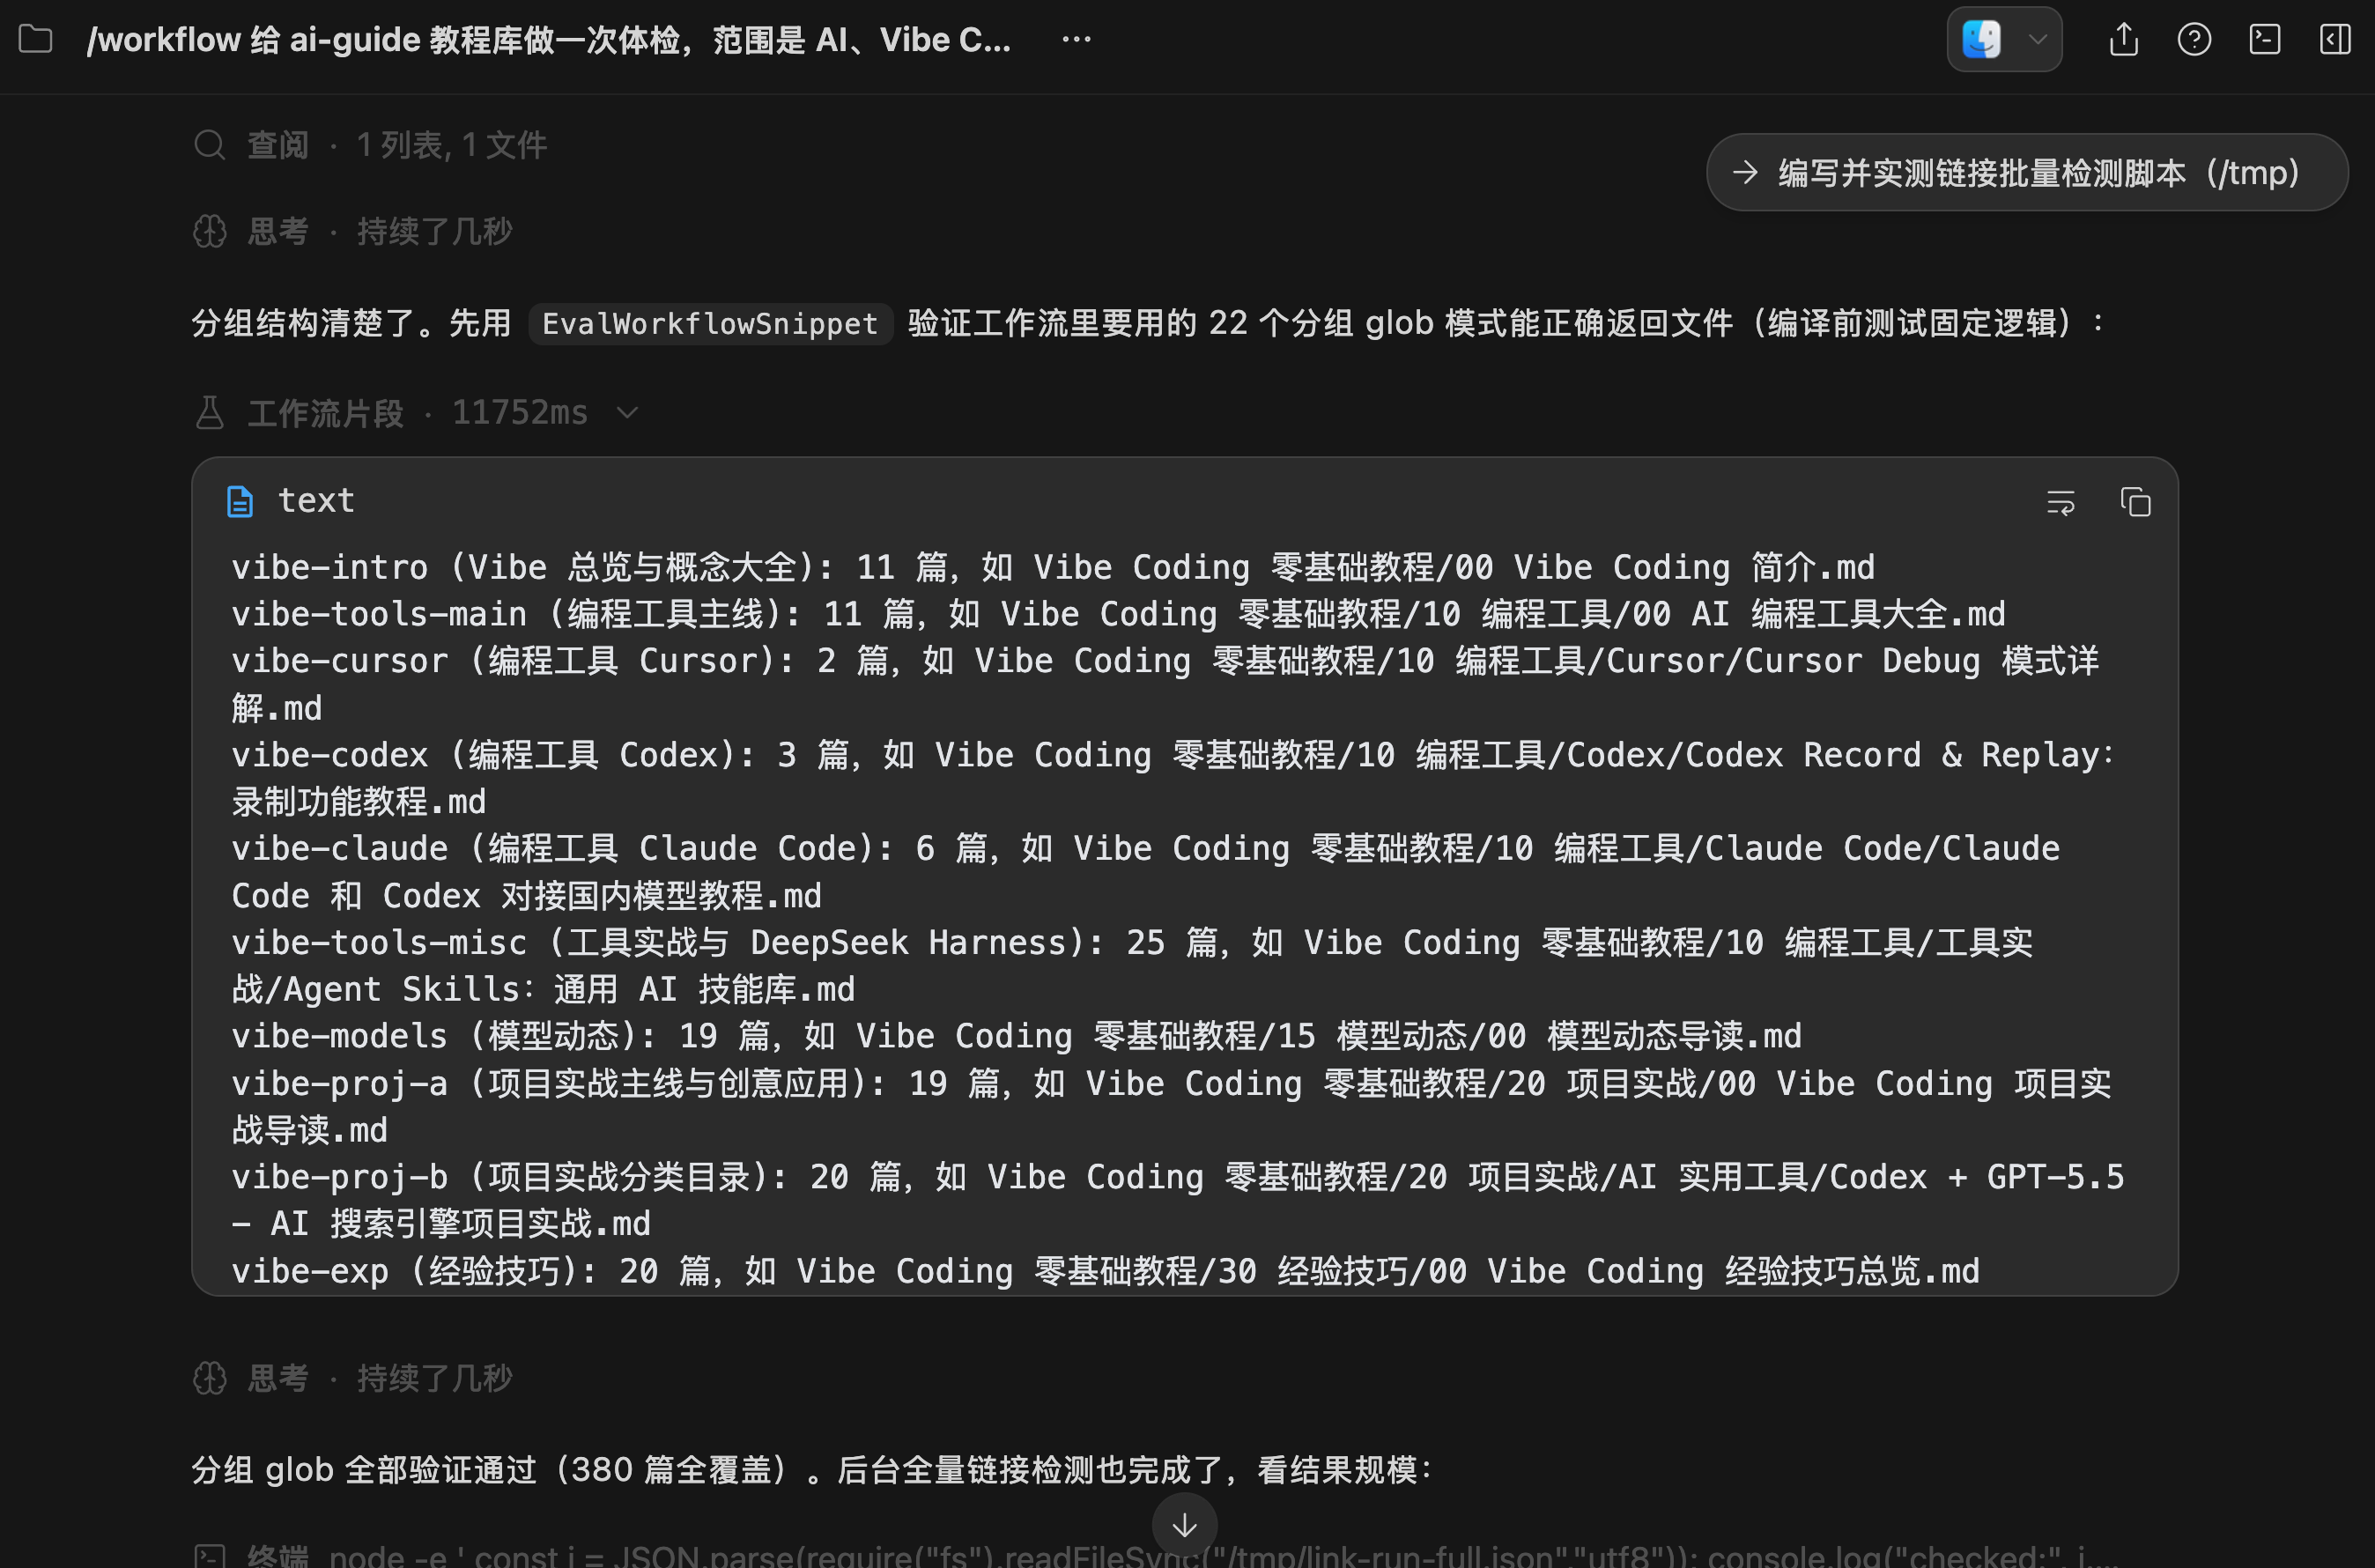This screenshot has width=2375, height=1568.
Task: Click the vibe-proj-b line in output
Action: (1178, 1200)
